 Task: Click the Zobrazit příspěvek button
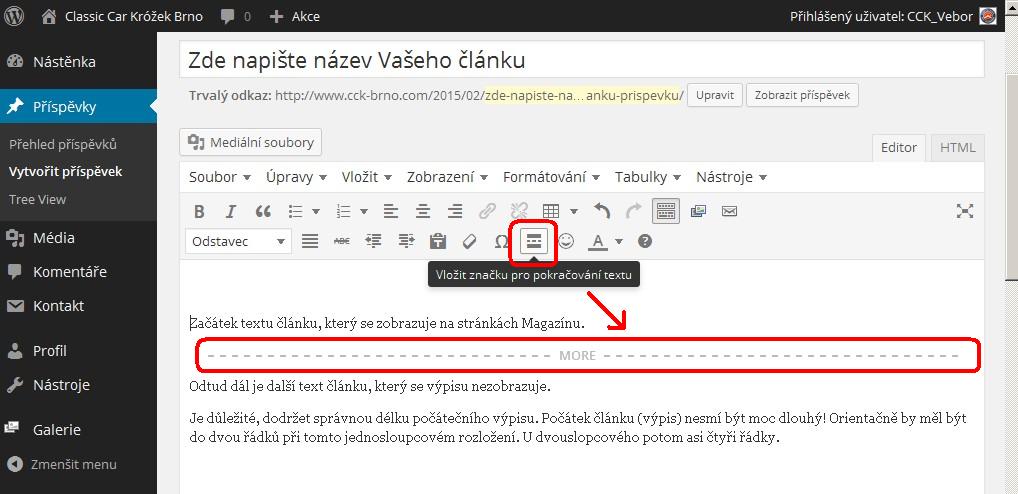click(802, 95)
